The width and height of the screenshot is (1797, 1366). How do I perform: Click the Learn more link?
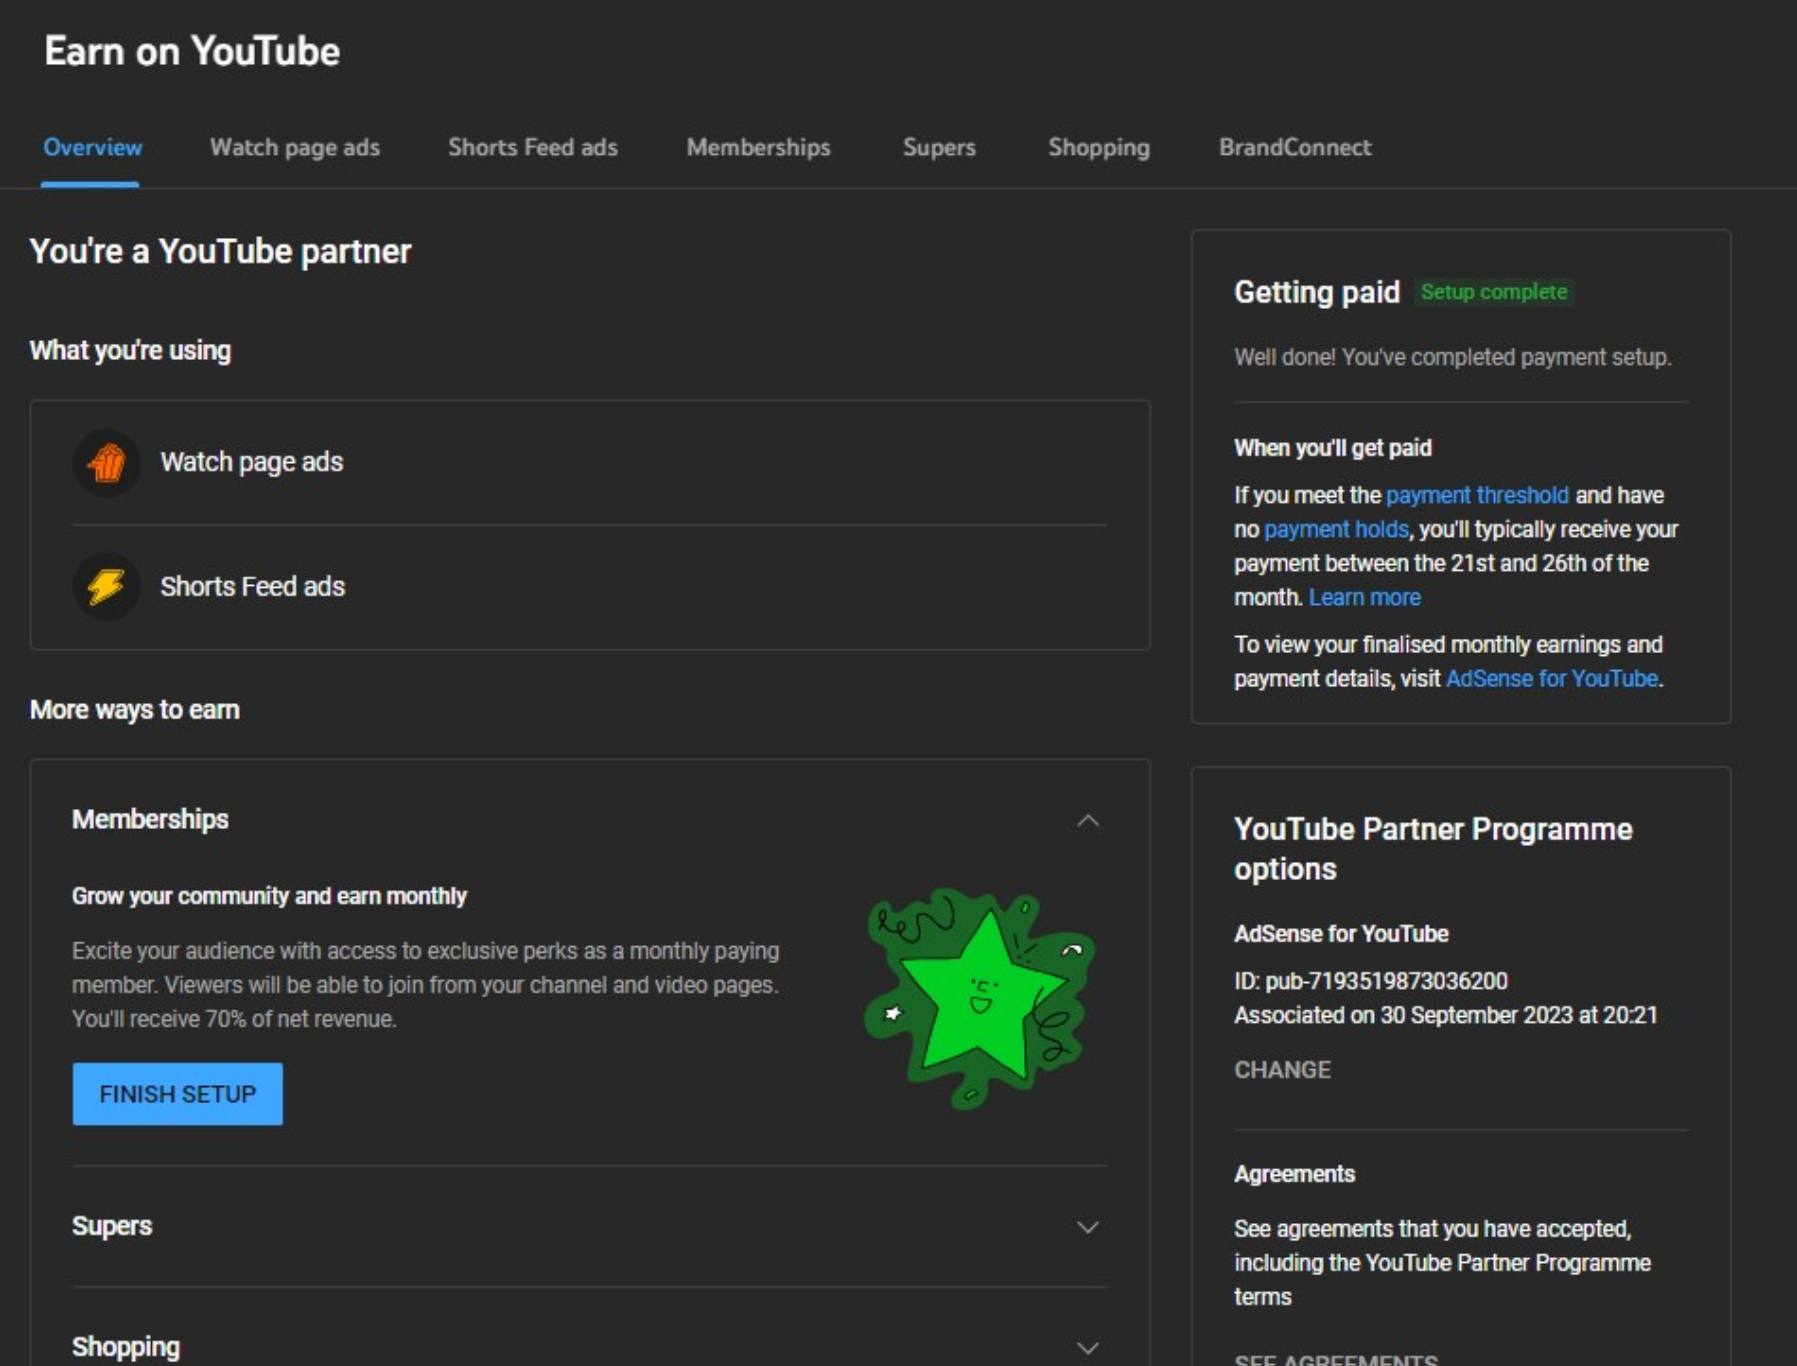click(x=1364, y=598)
